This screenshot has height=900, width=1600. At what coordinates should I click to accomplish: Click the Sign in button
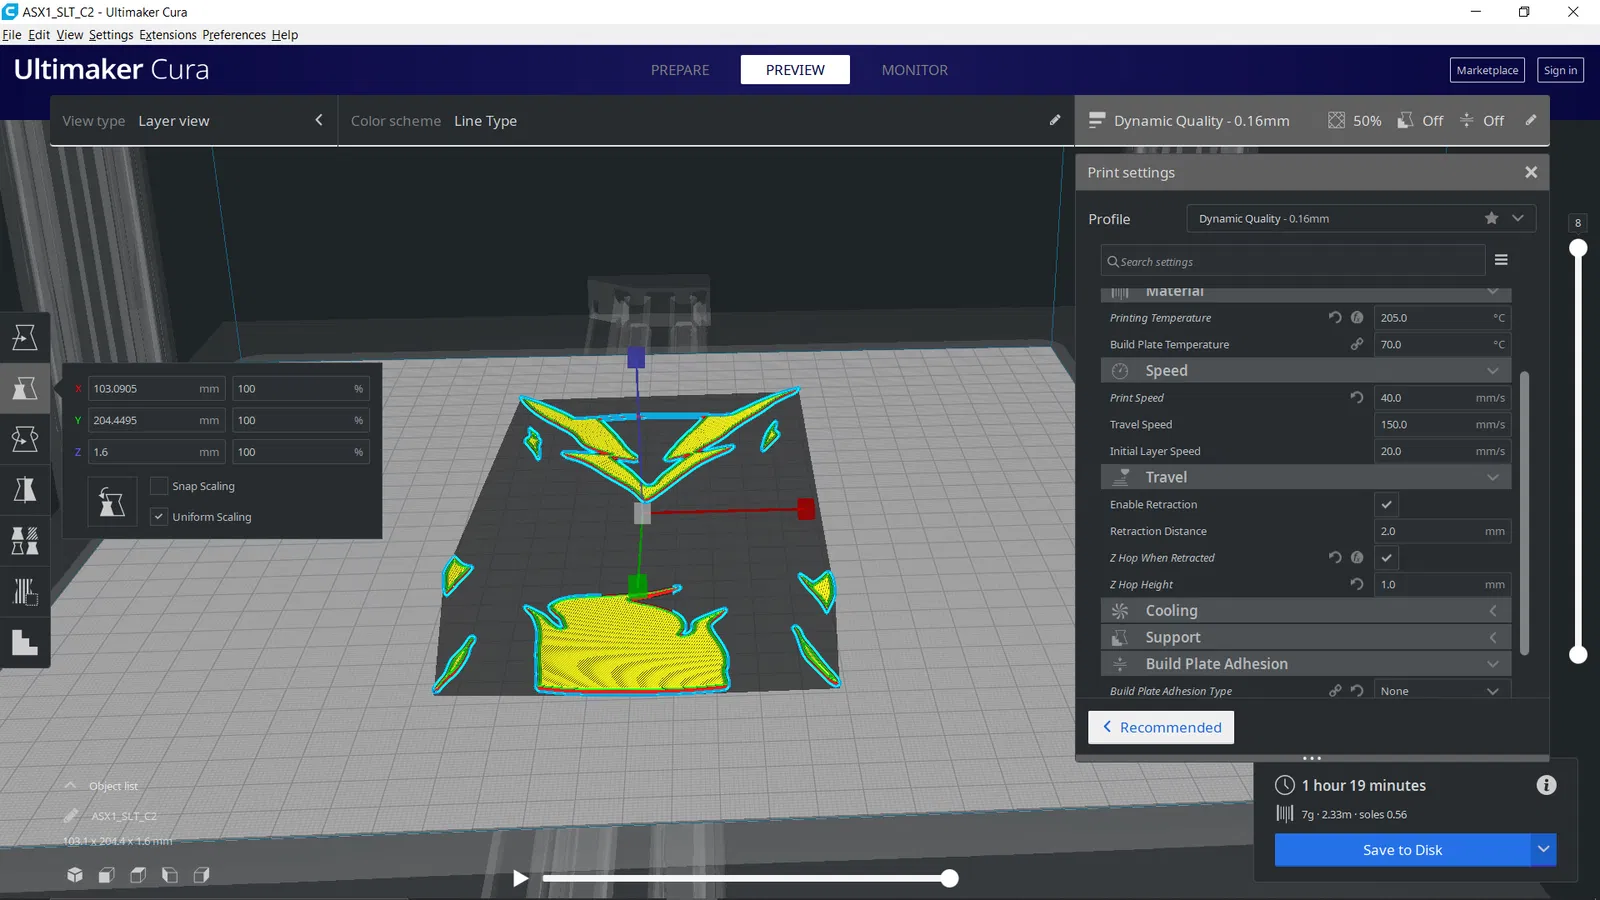pos(1560,70)
